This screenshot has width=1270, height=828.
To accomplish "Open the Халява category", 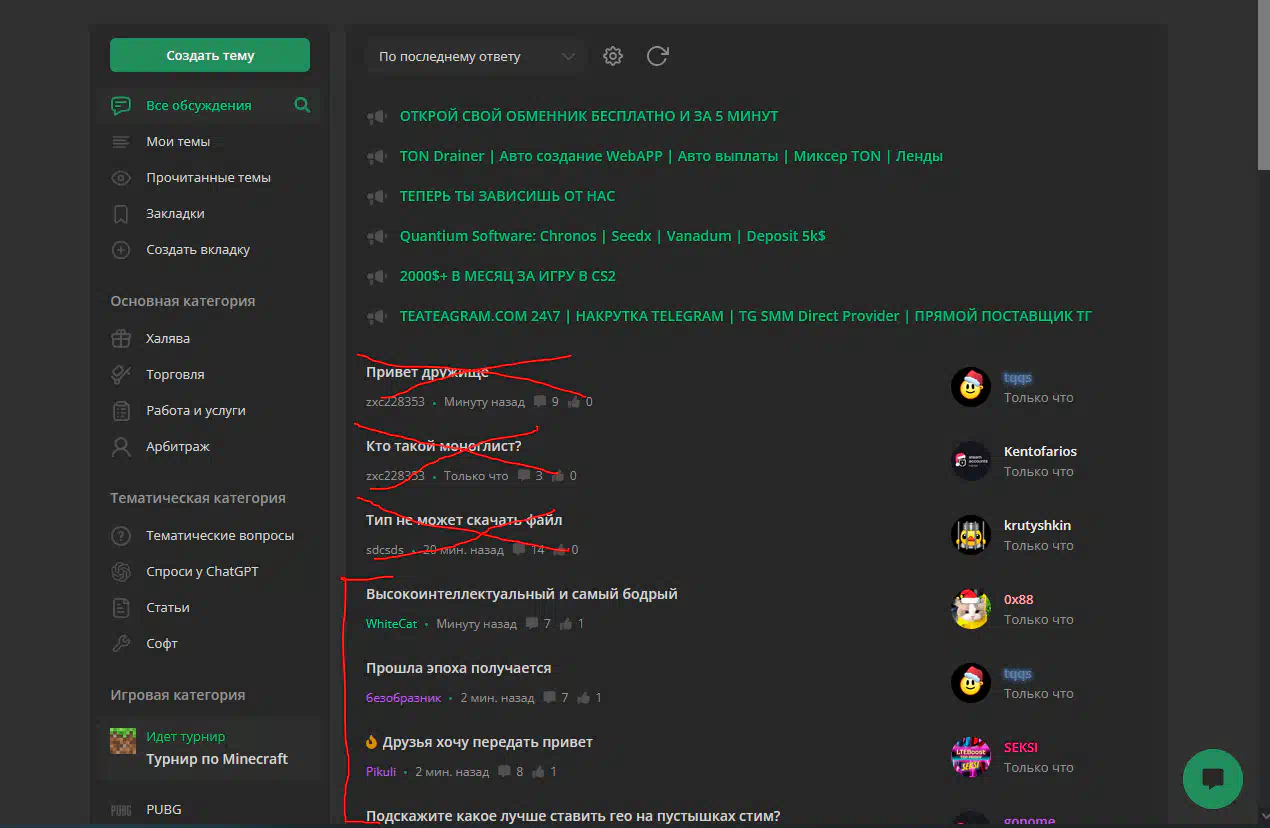I will point(168,338).
